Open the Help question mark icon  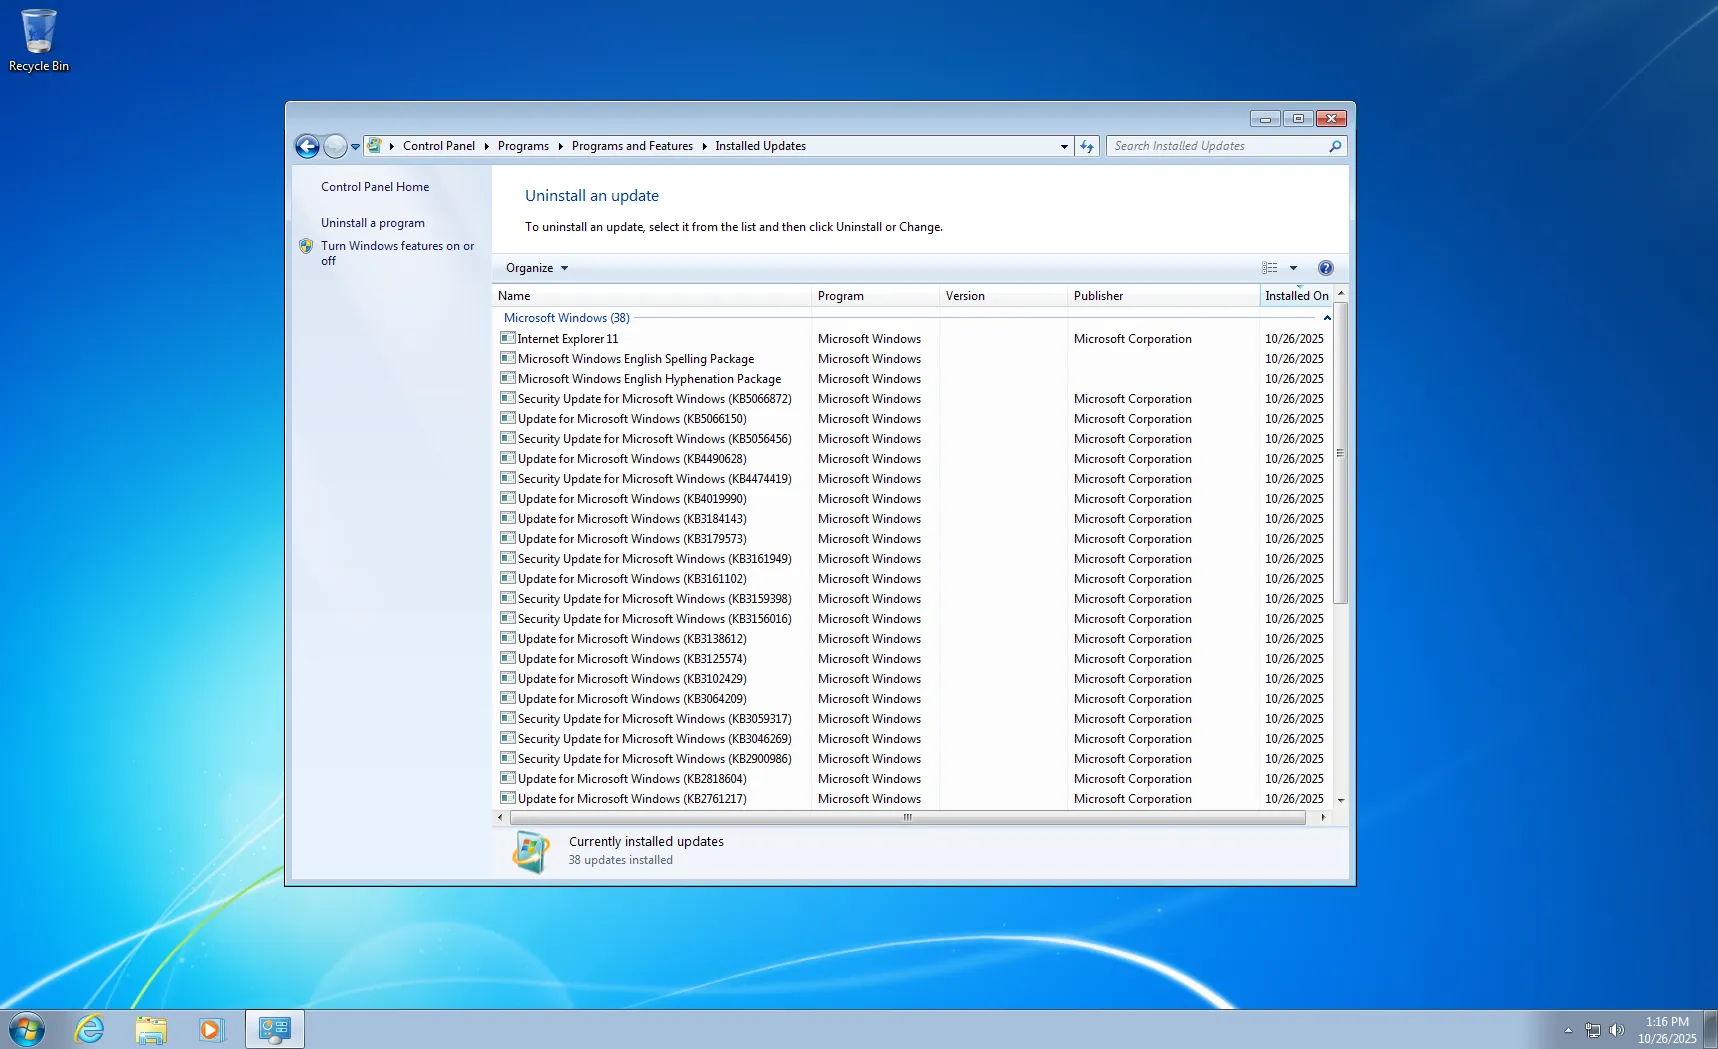(1325, 268)
